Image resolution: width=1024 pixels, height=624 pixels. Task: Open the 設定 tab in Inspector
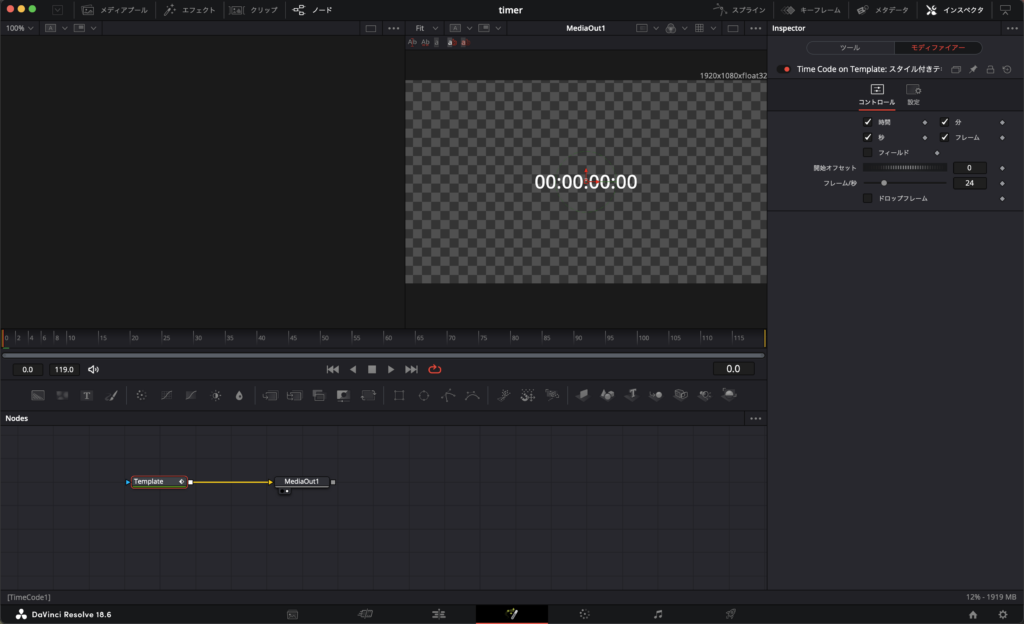tap(913, 94)
